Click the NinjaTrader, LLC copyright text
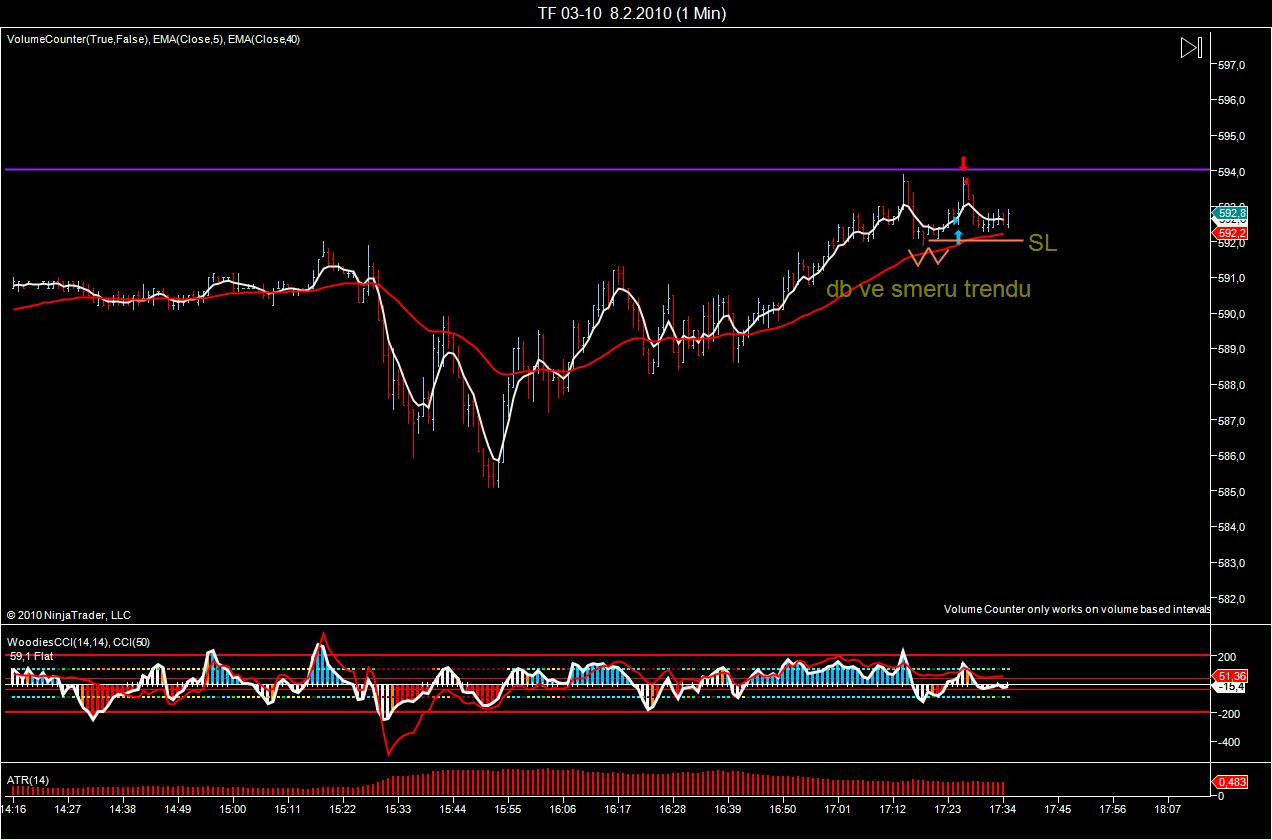Viewport: 1272px width, 840px height. pyautogui.click(x=69, y=615)
